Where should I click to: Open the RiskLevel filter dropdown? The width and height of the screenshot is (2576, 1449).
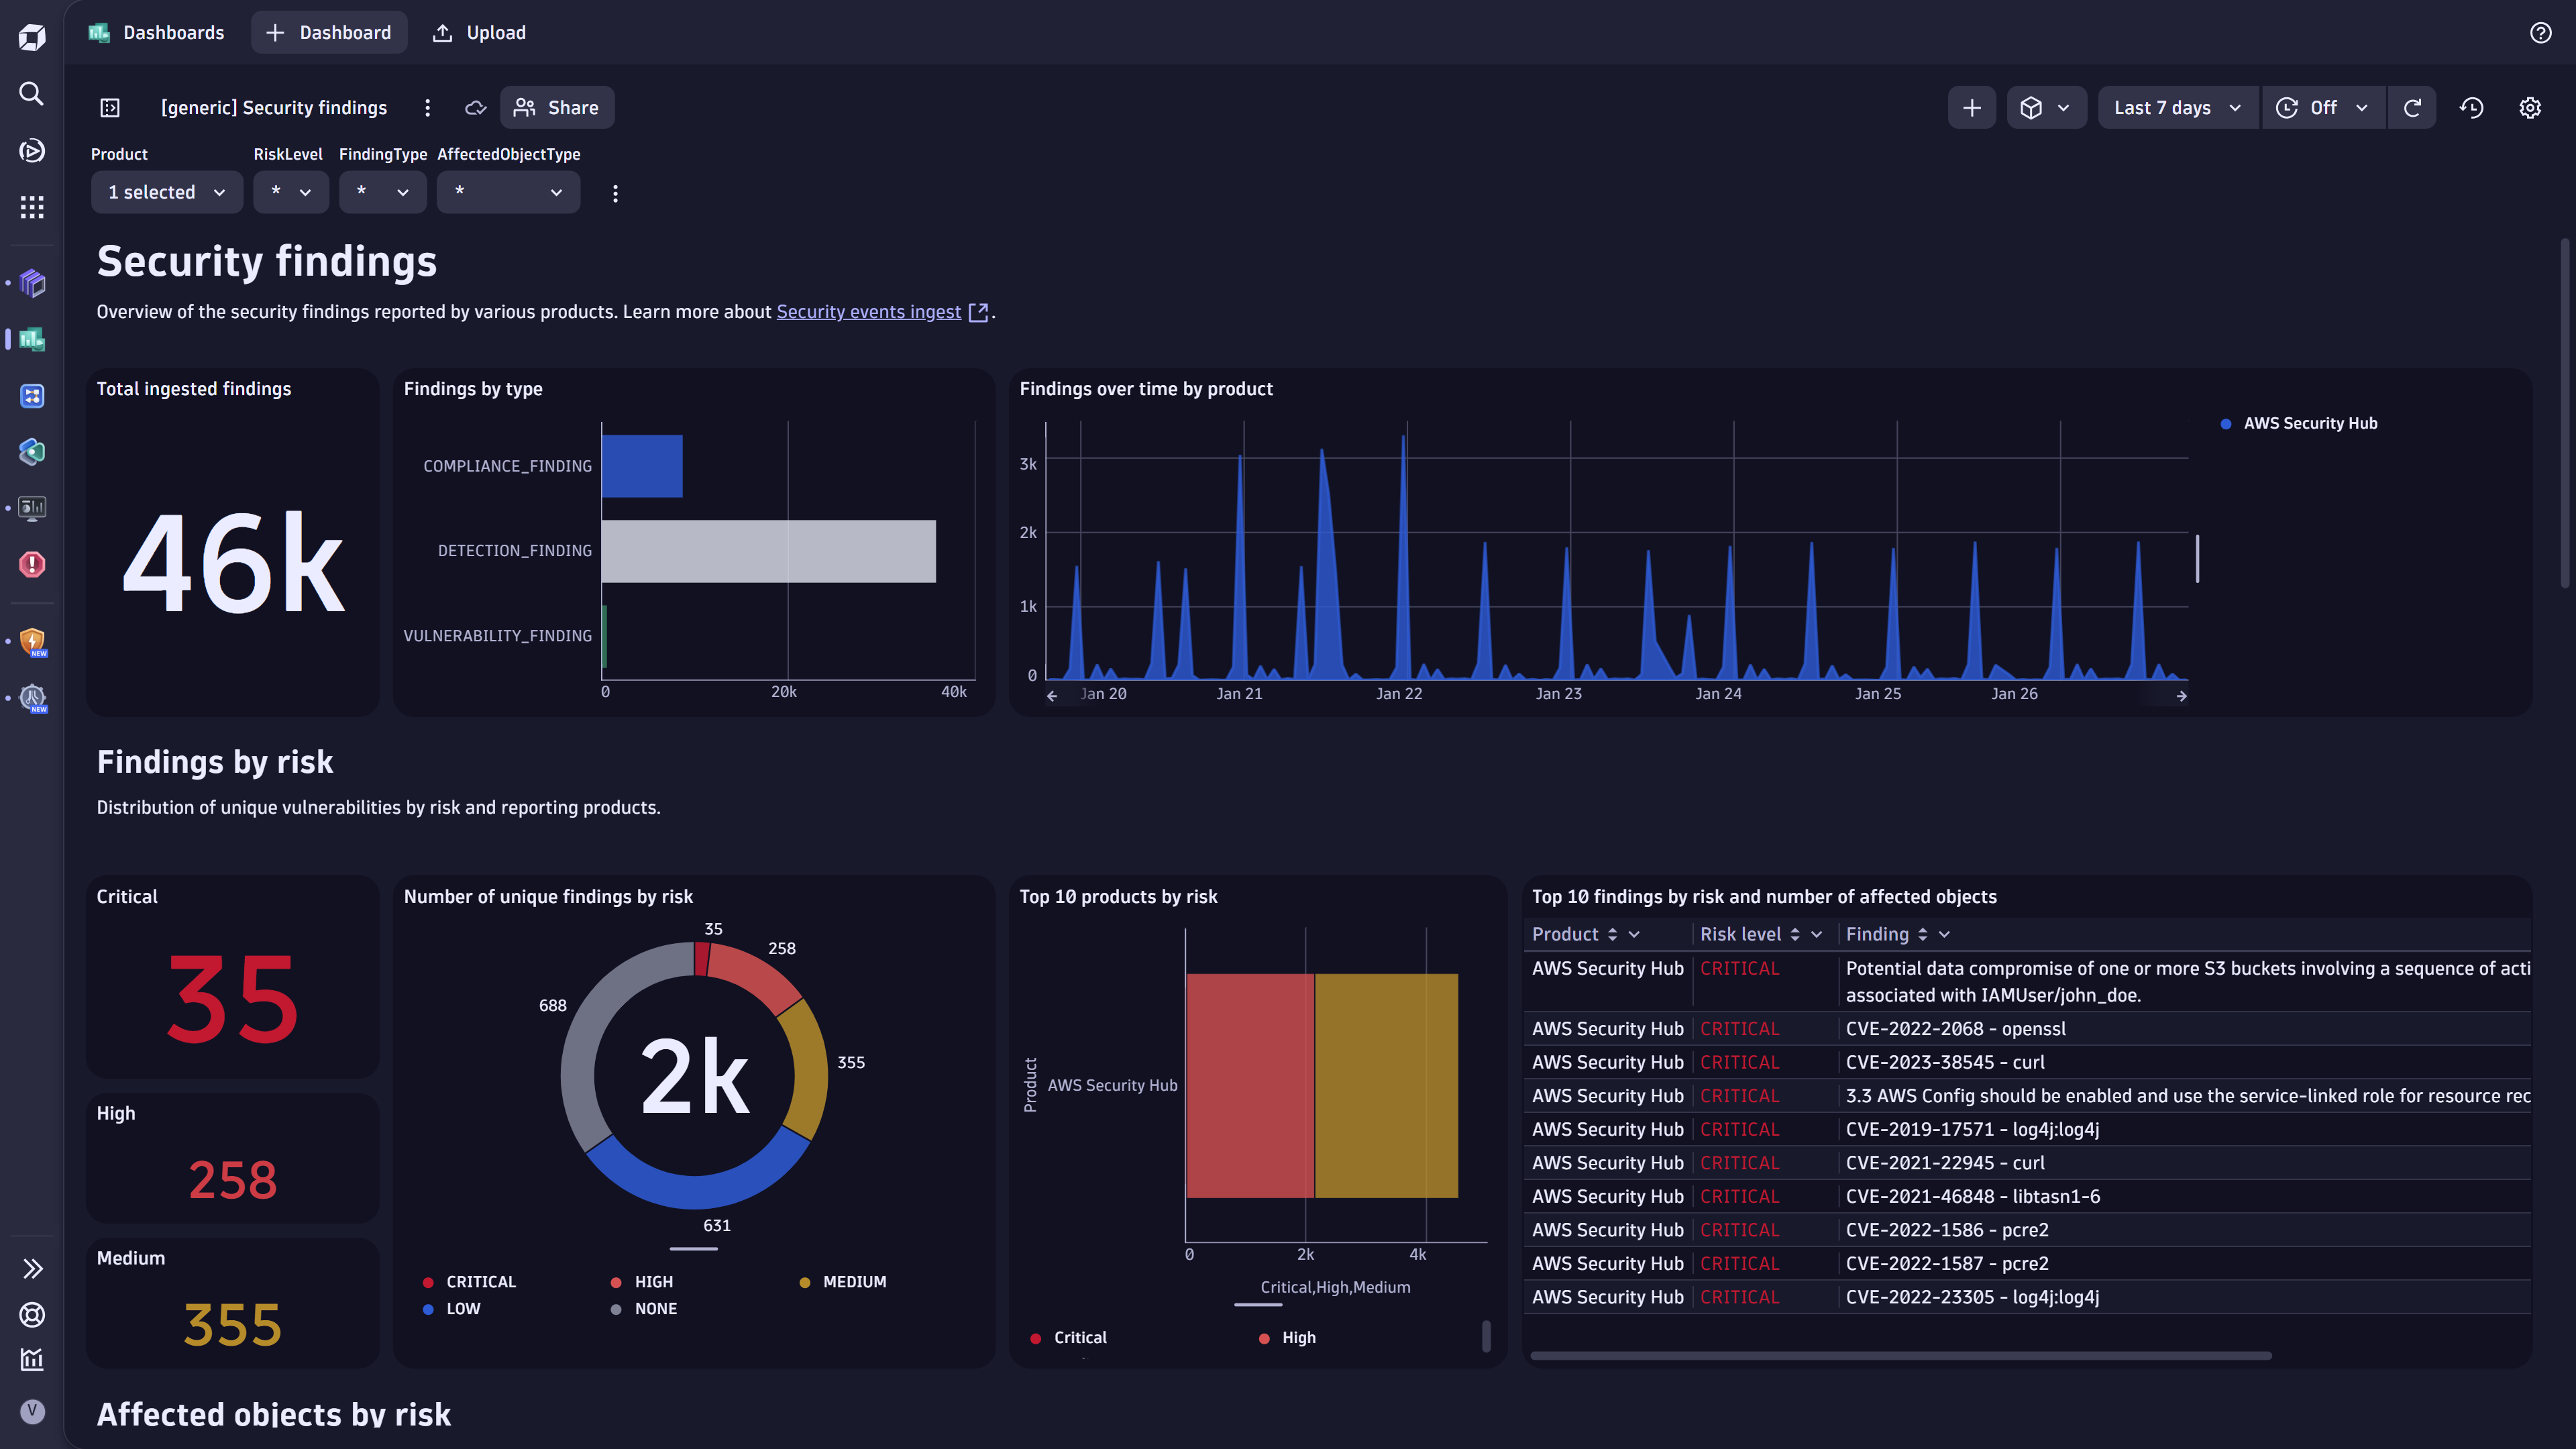[290, 192]
